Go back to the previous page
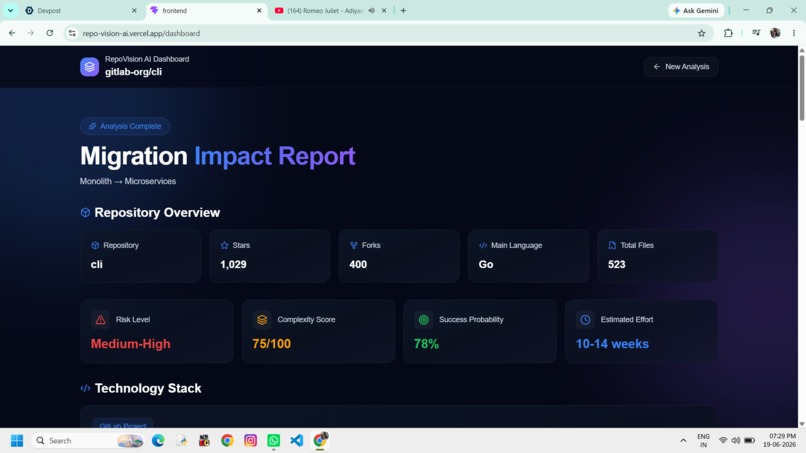 coord(12,33)
